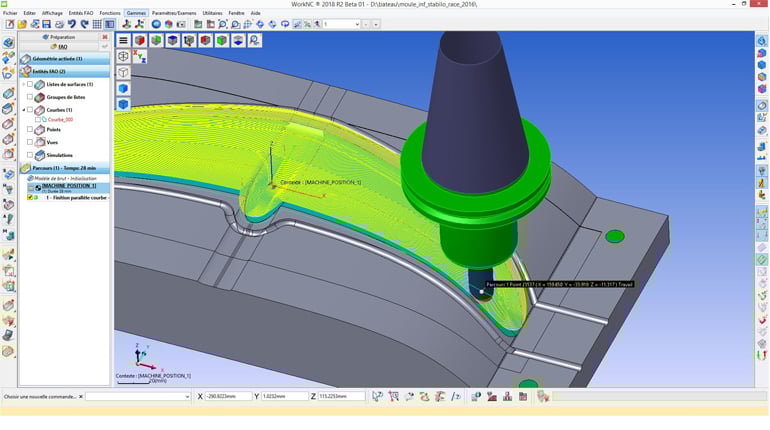Open the Gammes menu

(135, 13)
